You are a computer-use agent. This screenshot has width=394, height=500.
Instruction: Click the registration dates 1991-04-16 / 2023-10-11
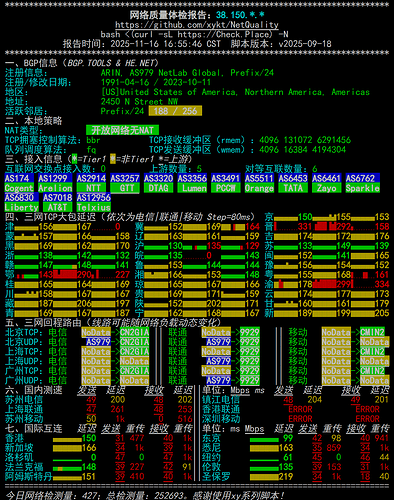(x=156, y=82)
